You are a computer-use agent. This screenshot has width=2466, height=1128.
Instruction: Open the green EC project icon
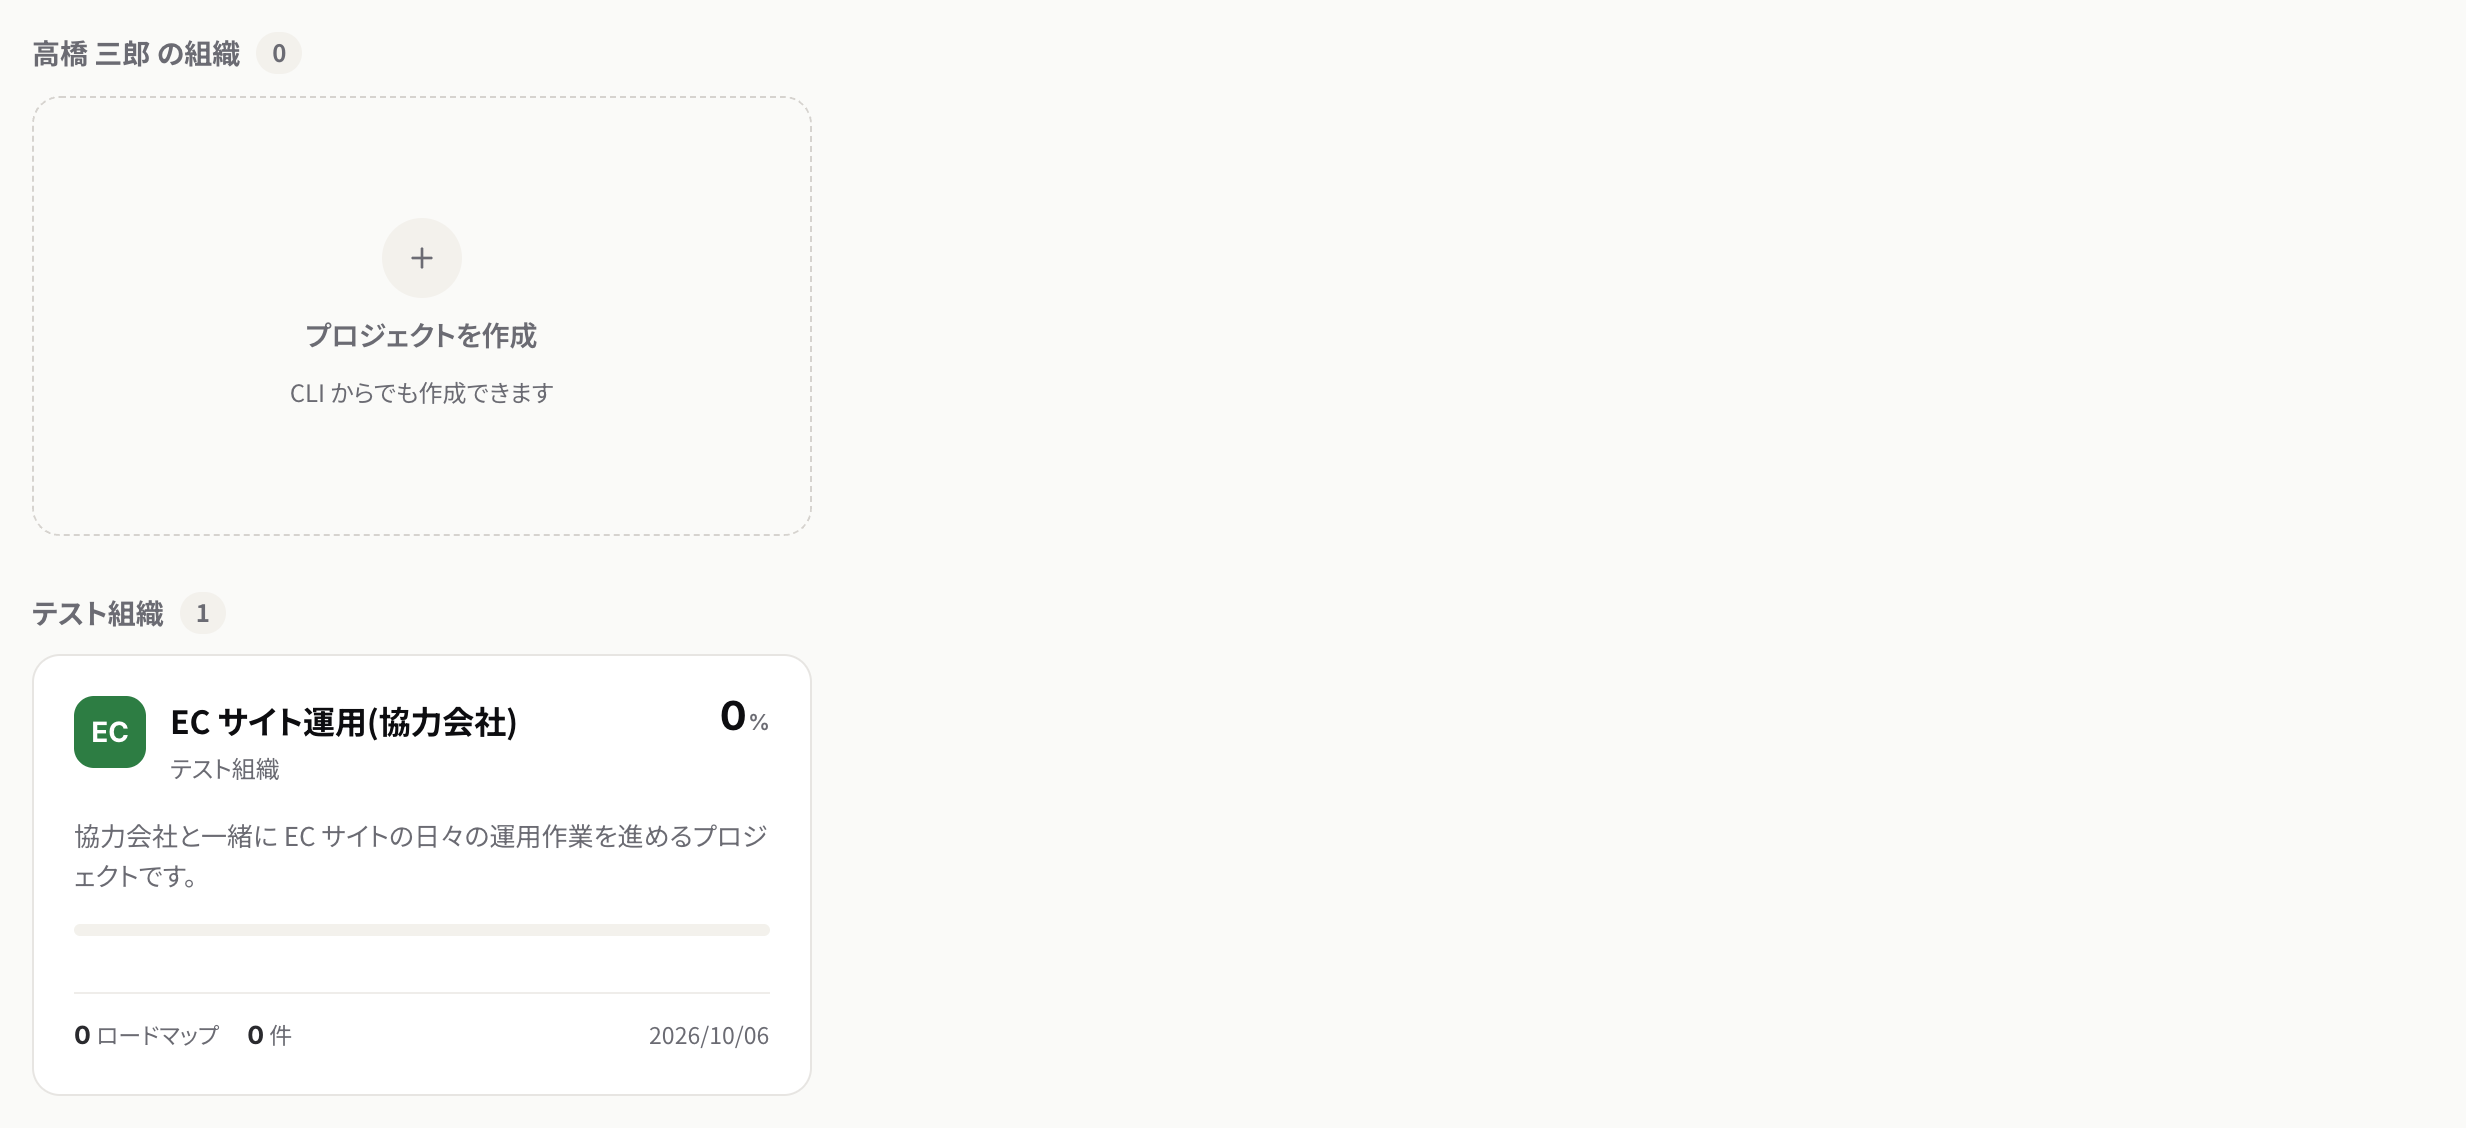coord(110,732)
